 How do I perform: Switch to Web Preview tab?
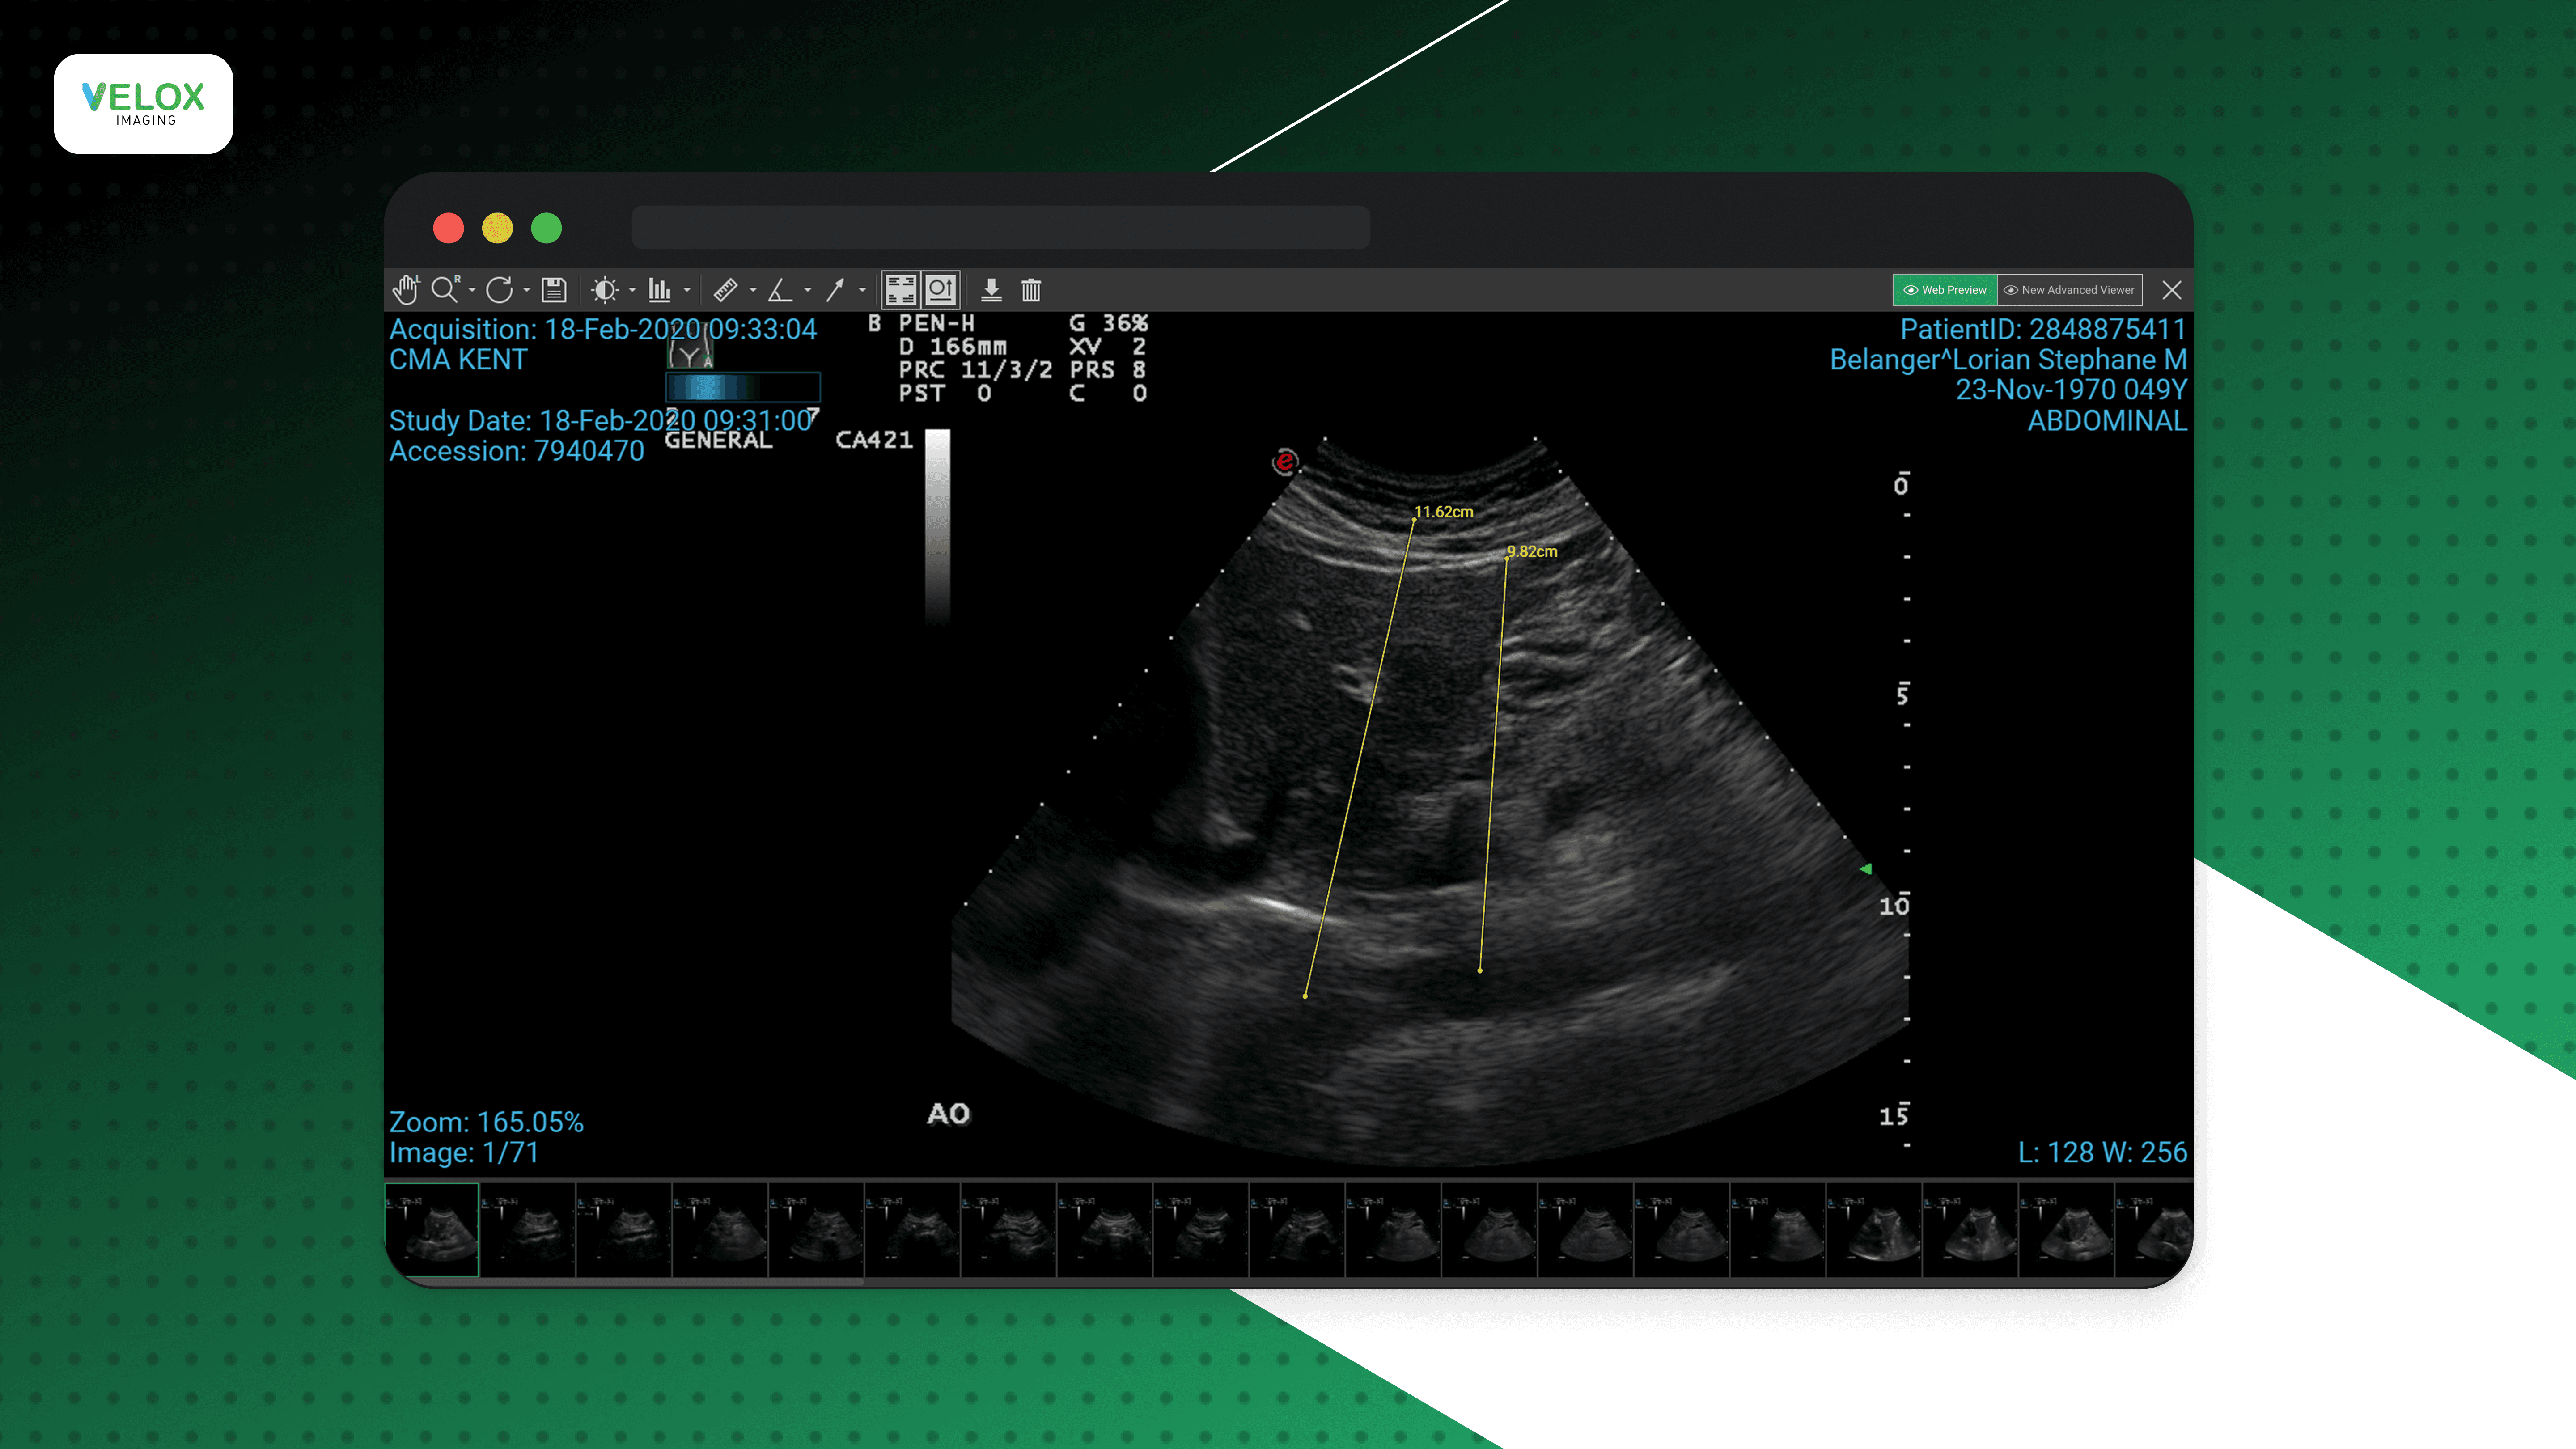pyautogui.click(x=1945, y=290)
